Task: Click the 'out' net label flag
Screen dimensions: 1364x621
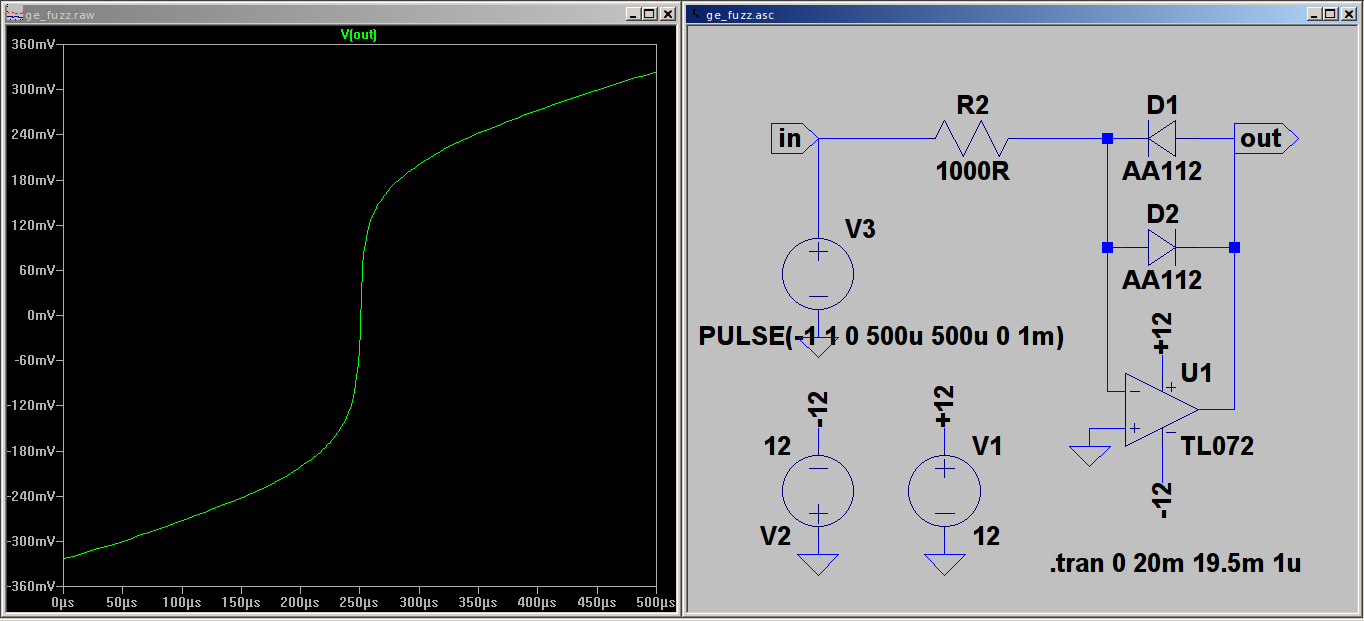Action: tap(1266, 138)
